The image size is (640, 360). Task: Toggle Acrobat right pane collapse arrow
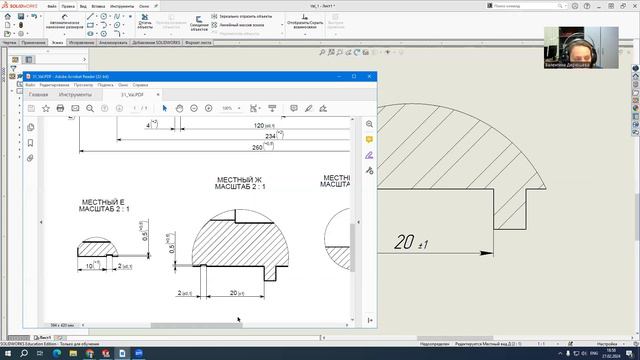pos(358,222)
